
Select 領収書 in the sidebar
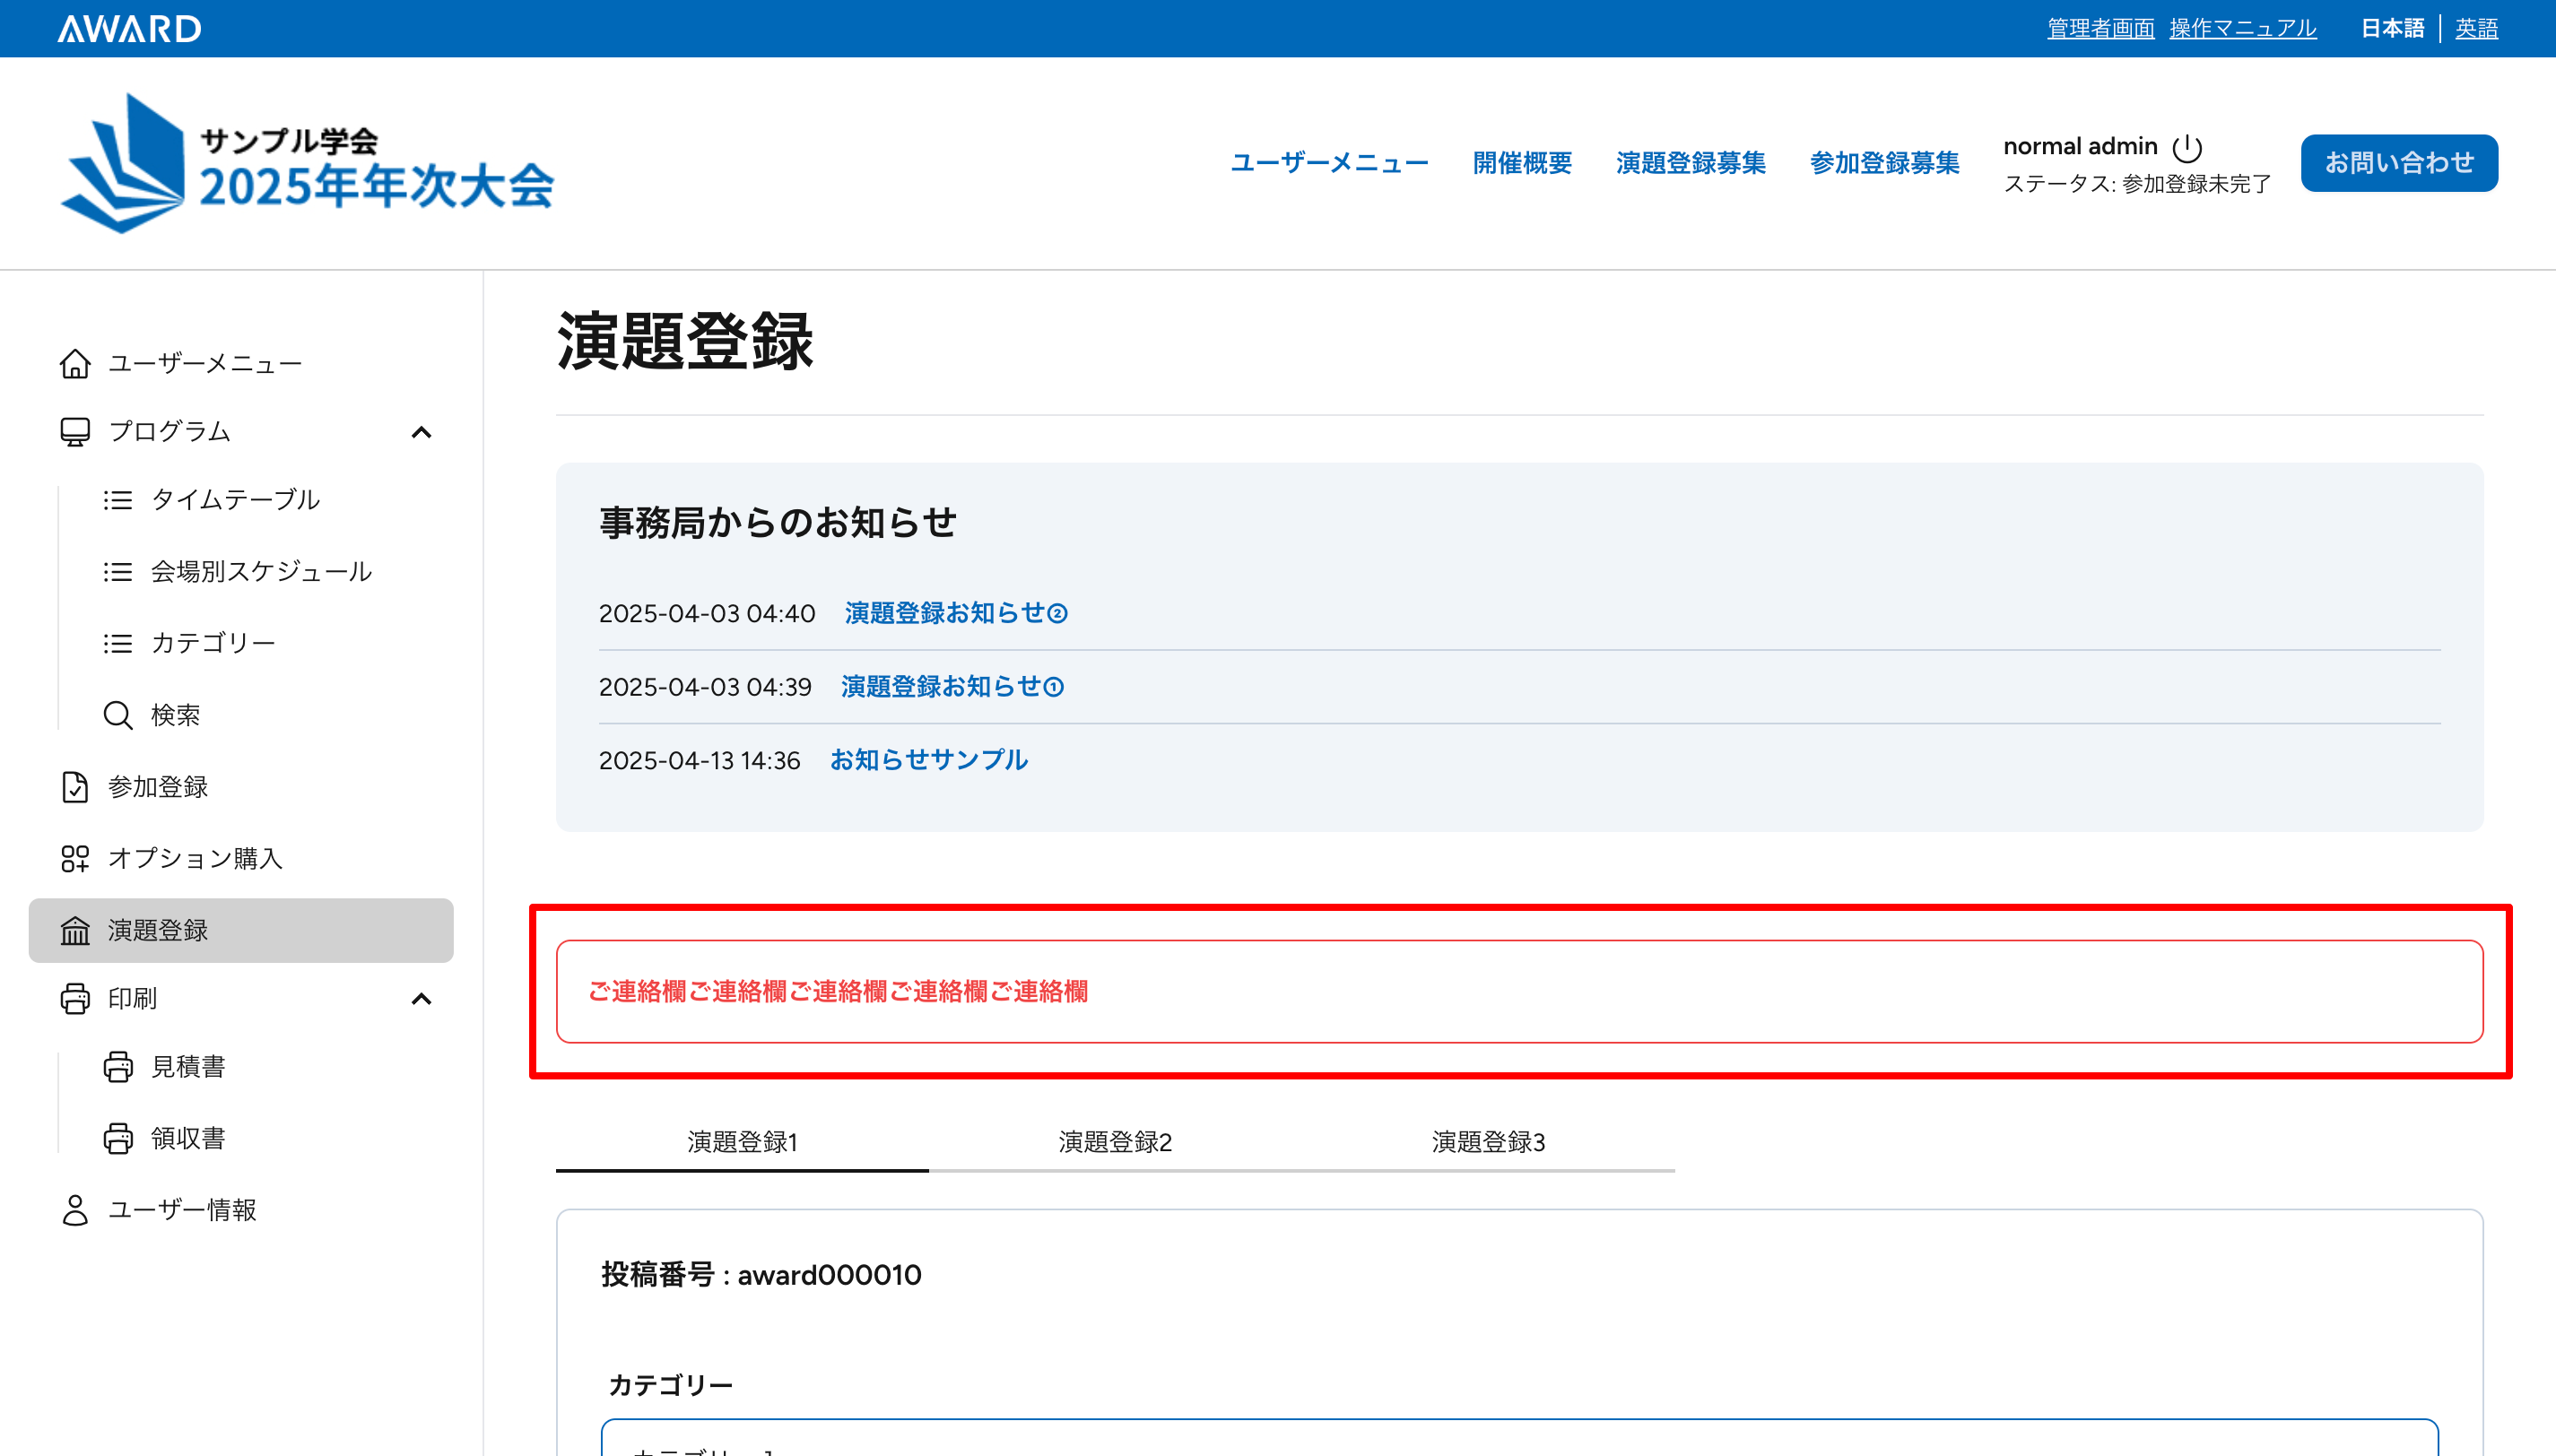click(x=188, y=1138)
